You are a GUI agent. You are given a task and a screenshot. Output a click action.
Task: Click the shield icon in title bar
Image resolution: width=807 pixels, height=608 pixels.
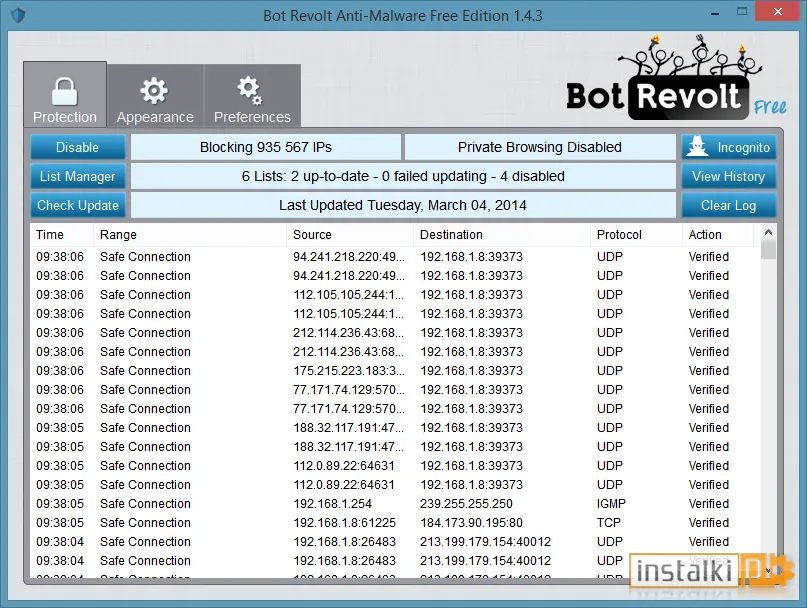click(19, 15)
